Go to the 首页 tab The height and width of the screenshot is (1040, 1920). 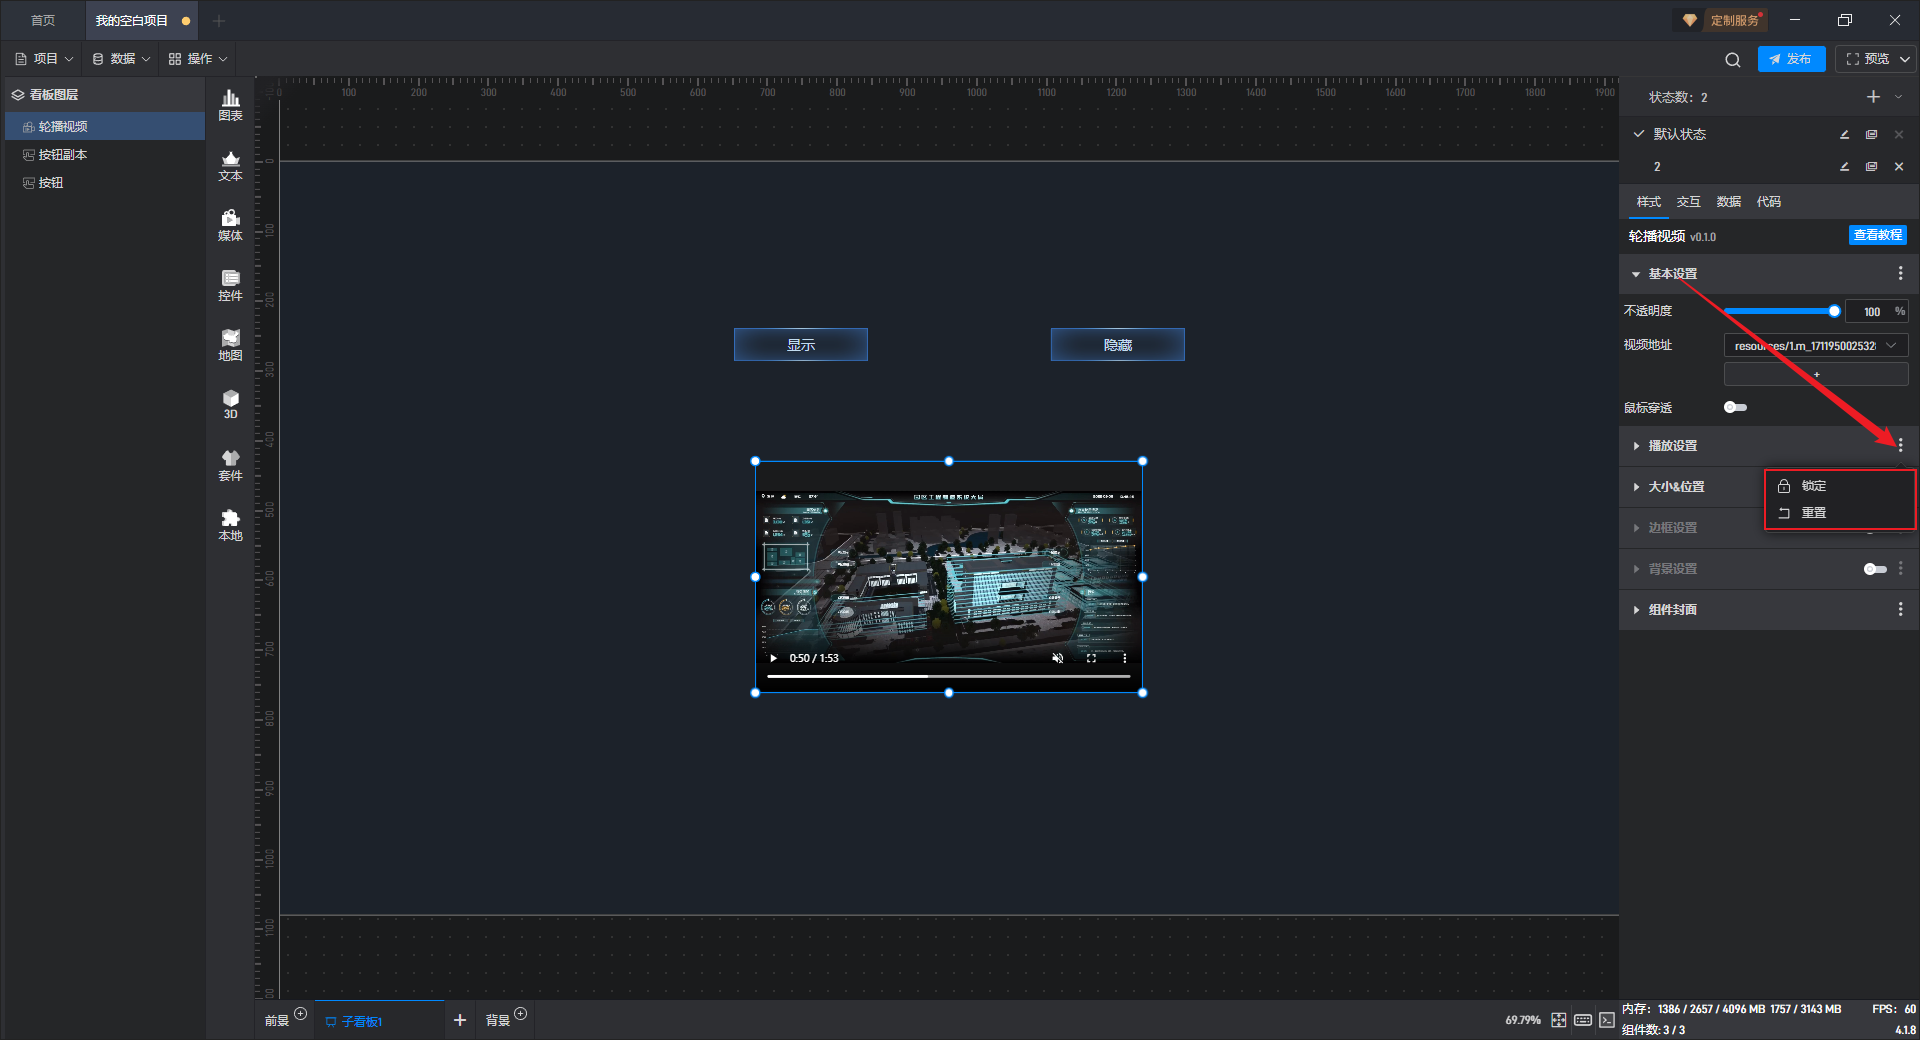[43, 20]
